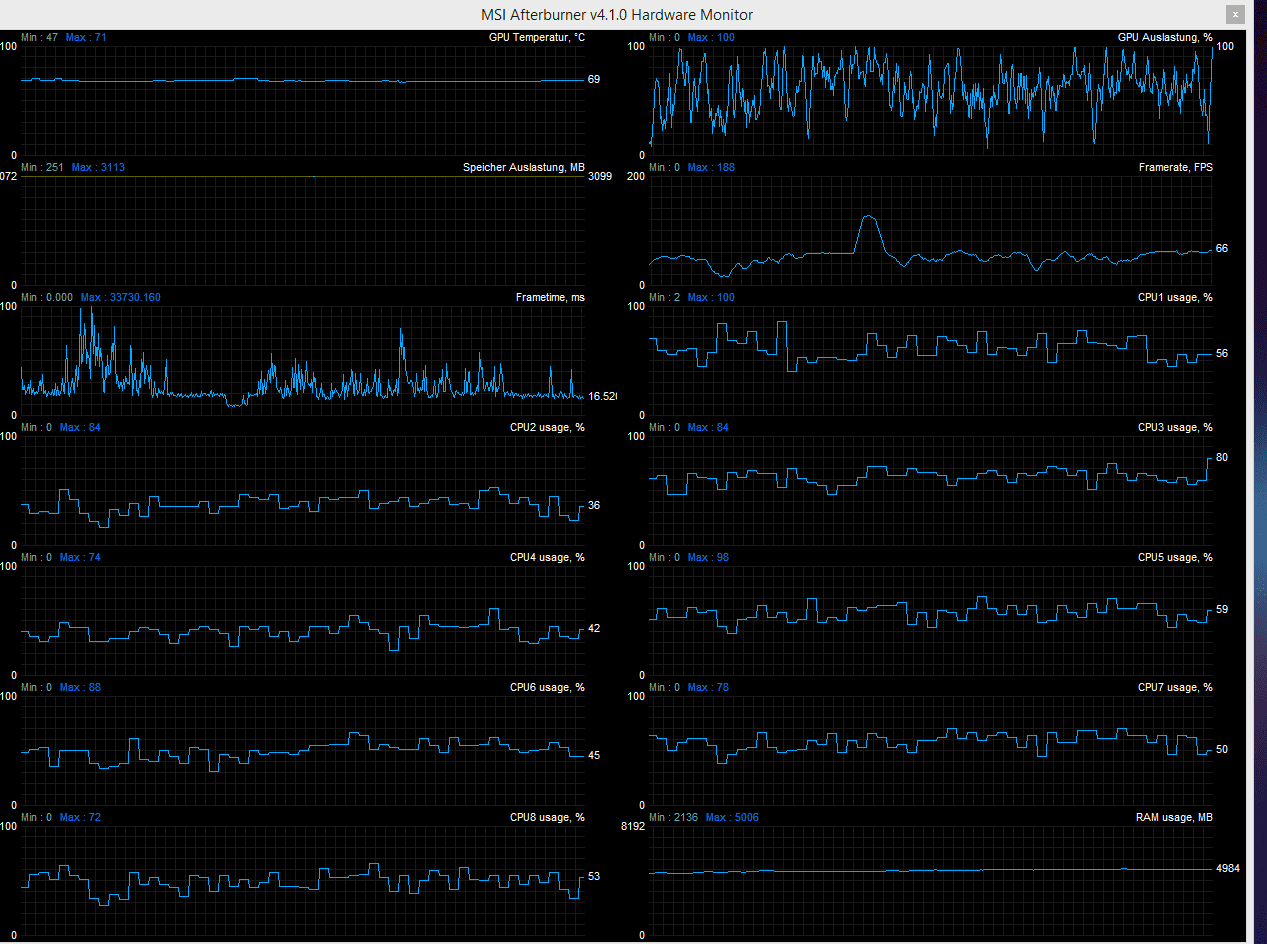
Task: Click the current CPU8 value 53
Action: pyautogui.click(x=594, y=876)
